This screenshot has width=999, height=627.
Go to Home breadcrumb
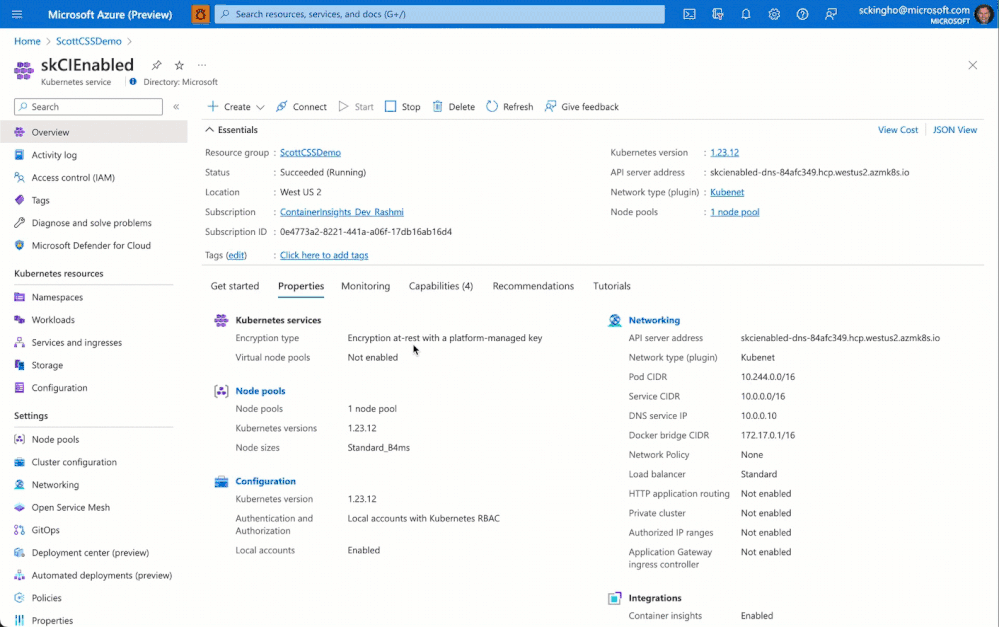coord(27,41)
